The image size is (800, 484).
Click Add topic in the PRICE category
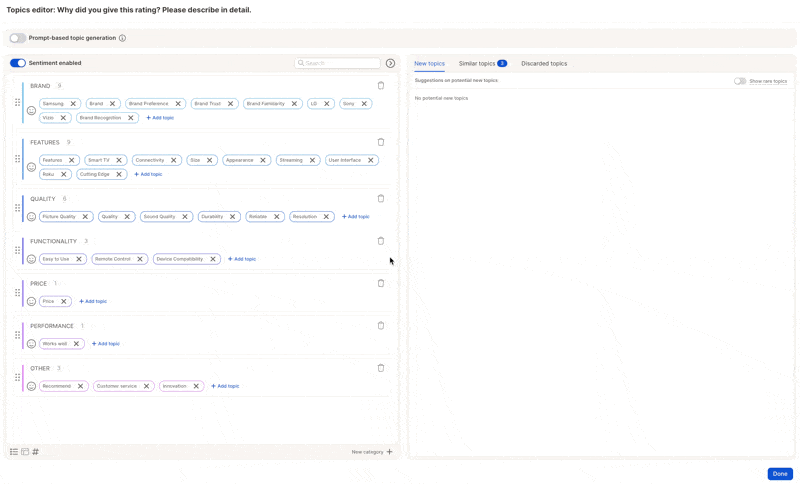[x=93, y=301]
